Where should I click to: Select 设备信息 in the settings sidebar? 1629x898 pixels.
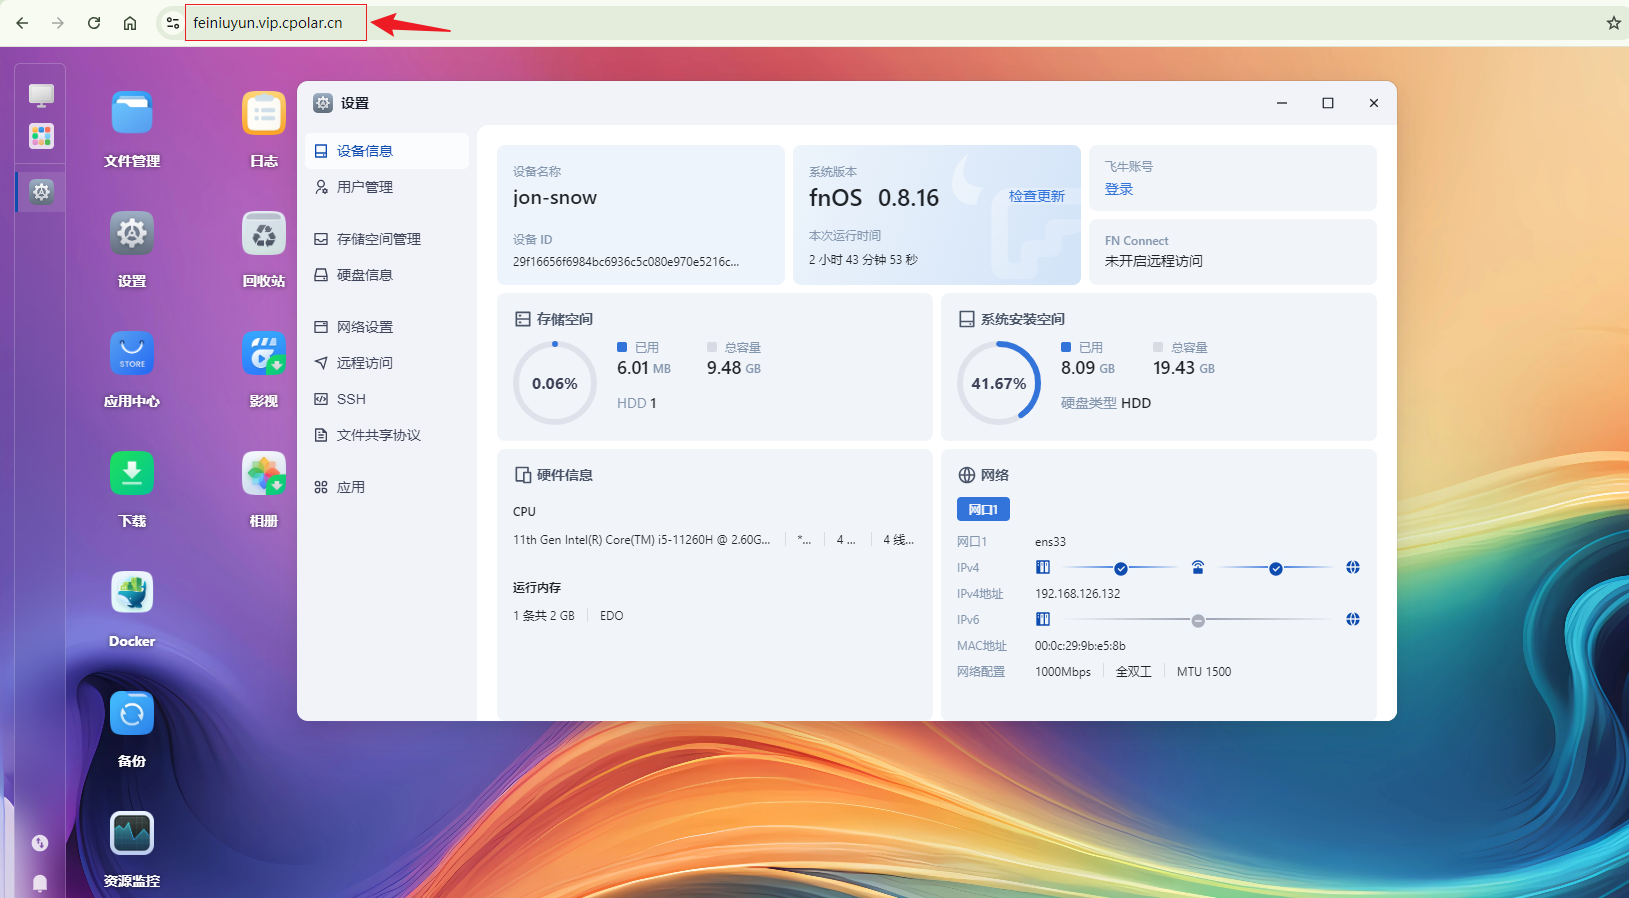[387, 151]
